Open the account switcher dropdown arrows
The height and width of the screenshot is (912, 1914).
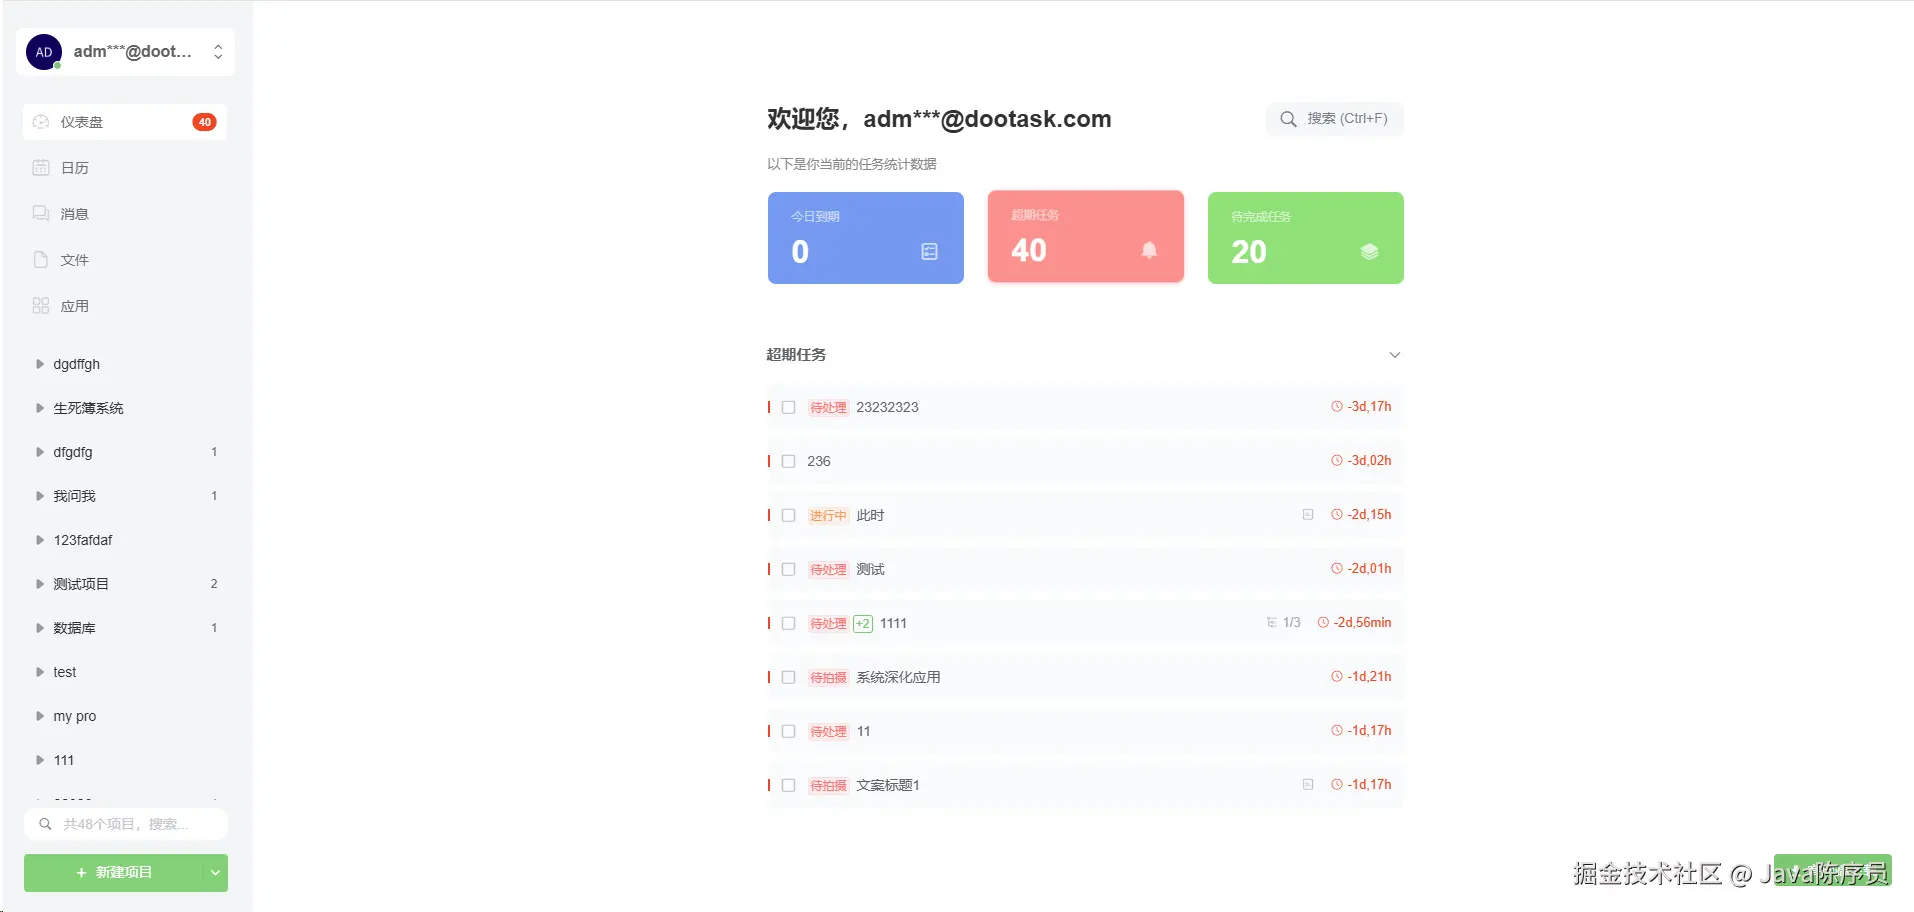pyautogui.click(x=218, y=52)
